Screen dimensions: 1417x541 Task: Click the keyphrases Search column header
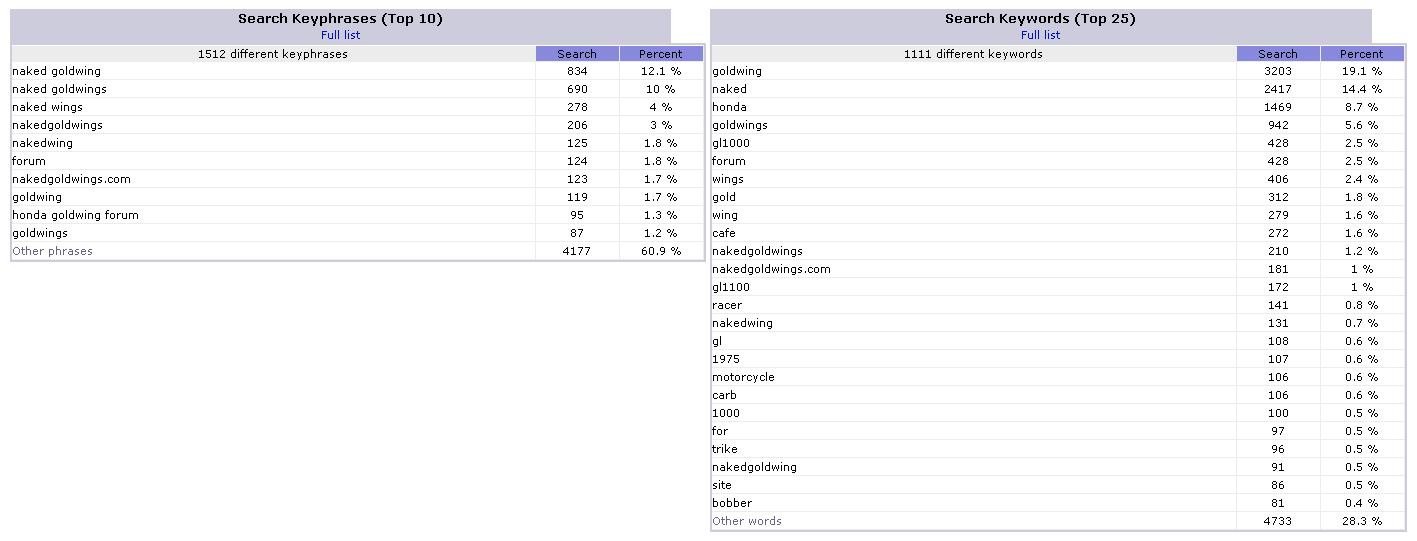[577, 54]
